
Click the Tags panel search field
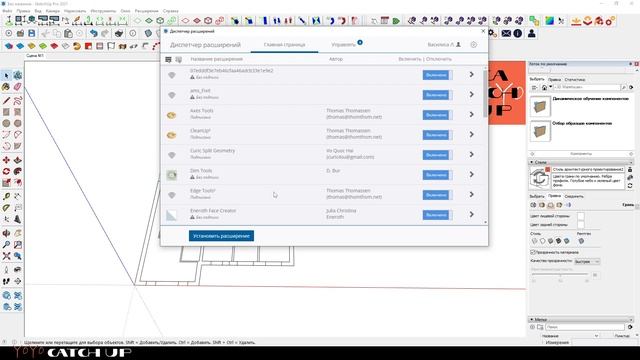[x=585, y=327]
